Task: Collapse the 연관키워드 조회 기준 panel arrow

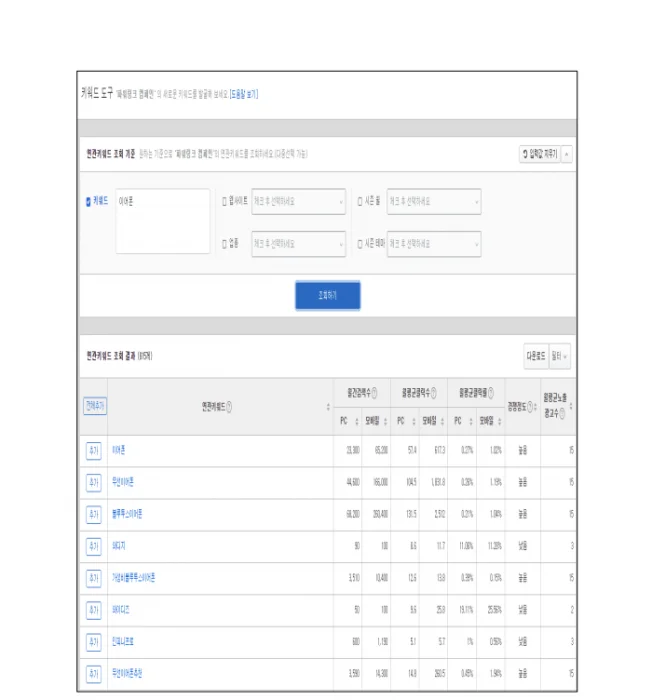Action: point(566,154)
